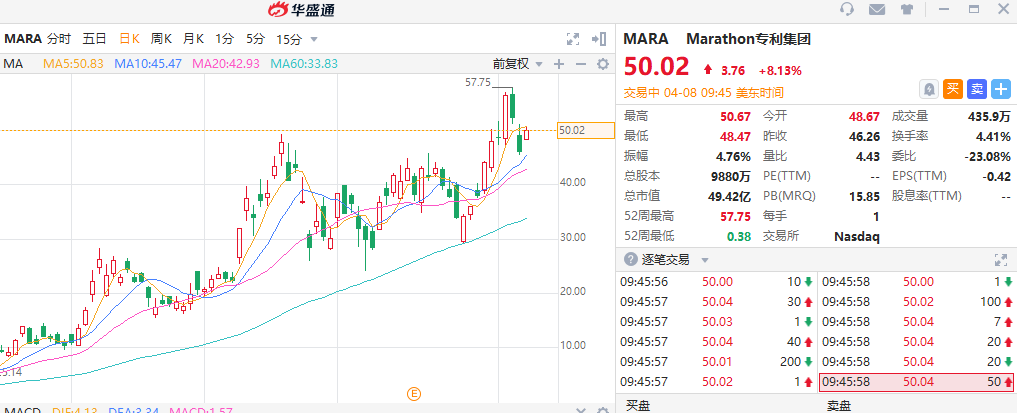Click the current price tag 50.02 on axis
Screen dimensions: 1017x413
click(585, 130)
